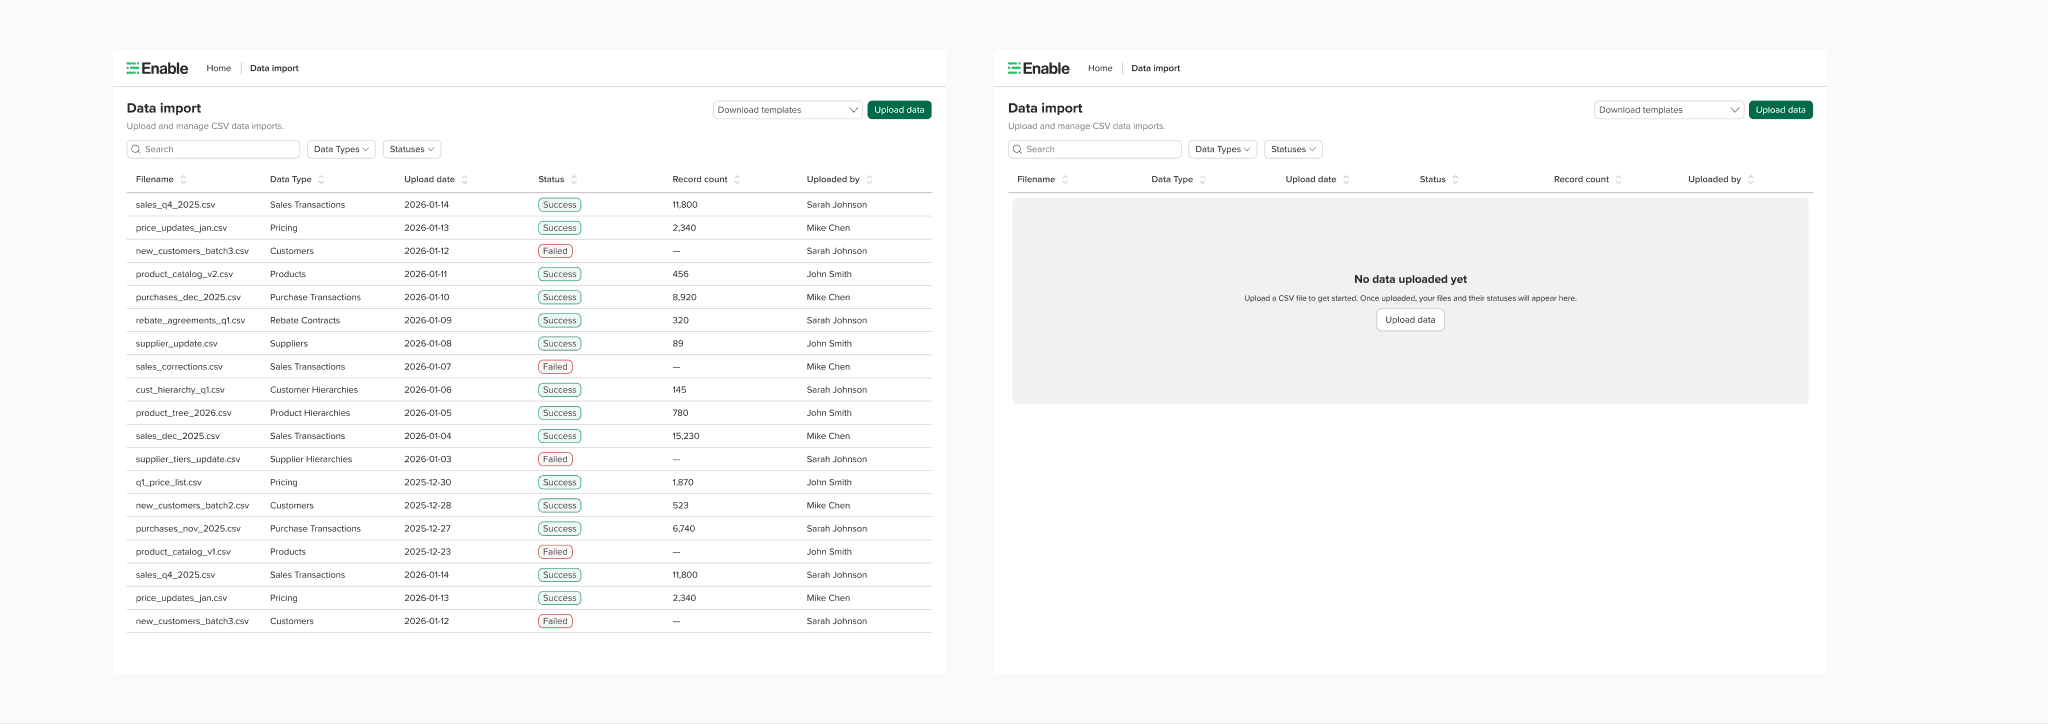Click No data uploaded yet heading
The width and height of the screenshot is (2048, 724).
[x=1410, y=279]
